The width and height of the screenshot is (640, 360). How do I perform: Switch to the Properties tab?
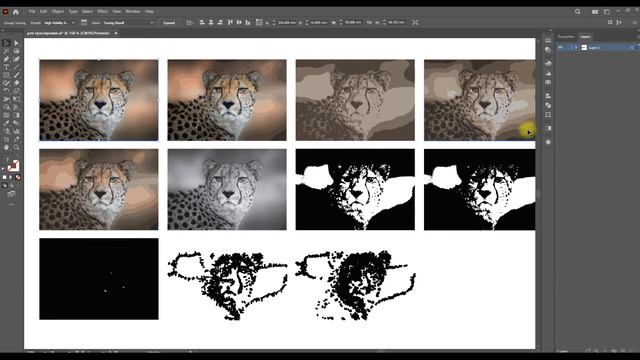click(566, 37)
